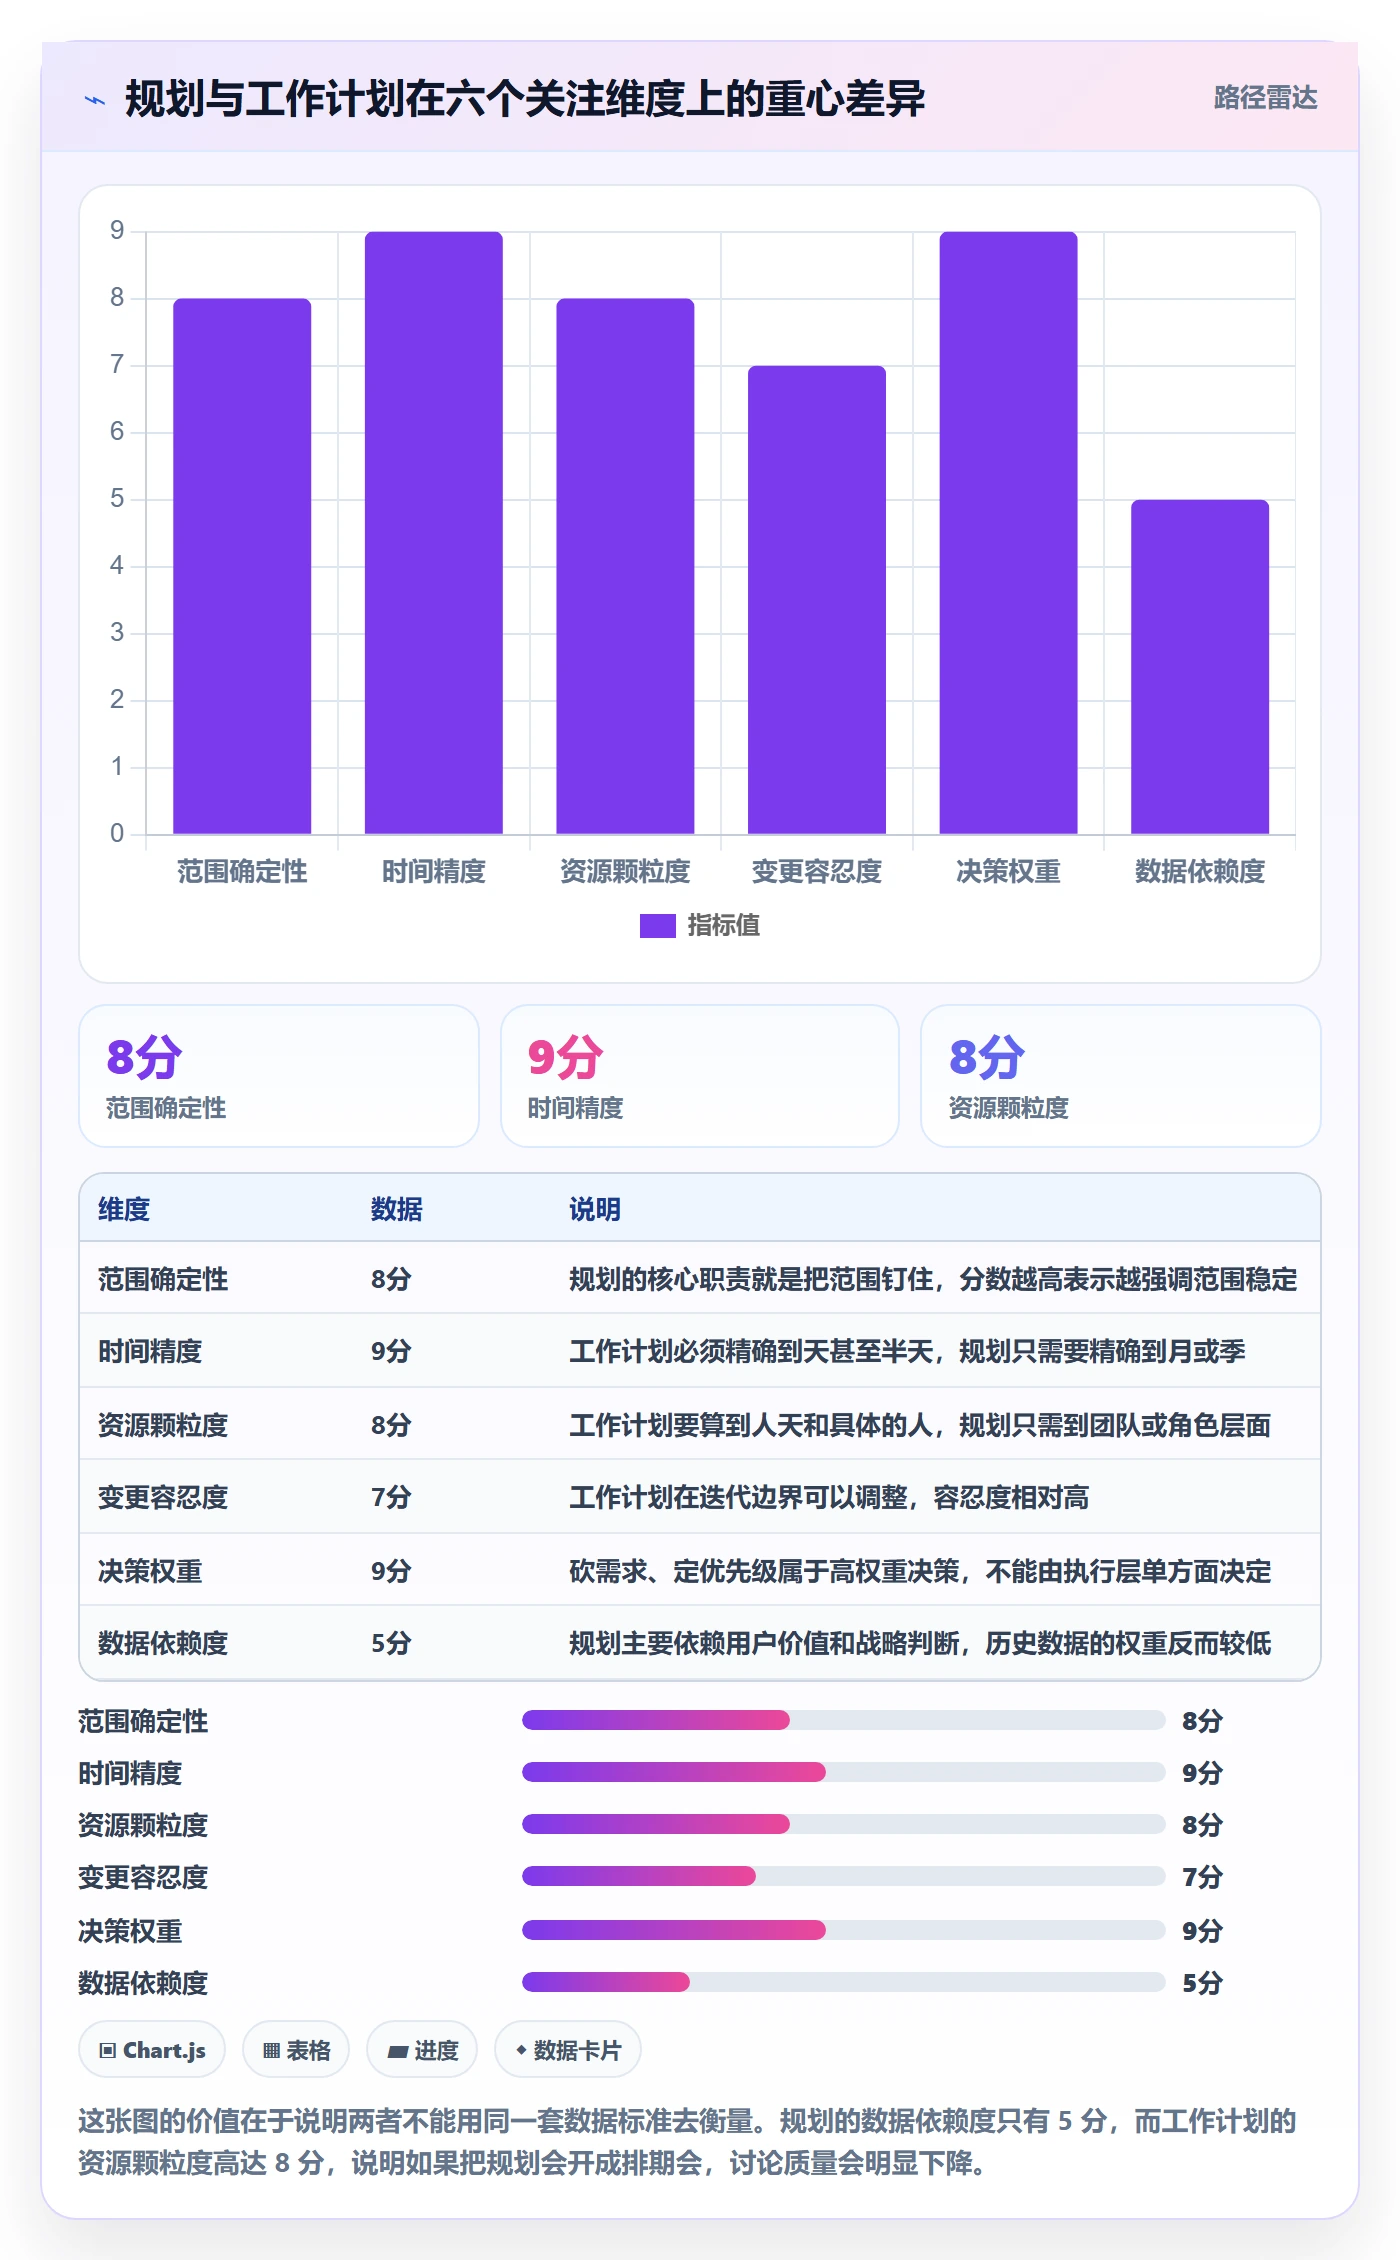1400x2260 pixels.
Task: Click the 5分 value beside 数据依赖度 progress bar
Action: [x=1202, y=1983]
